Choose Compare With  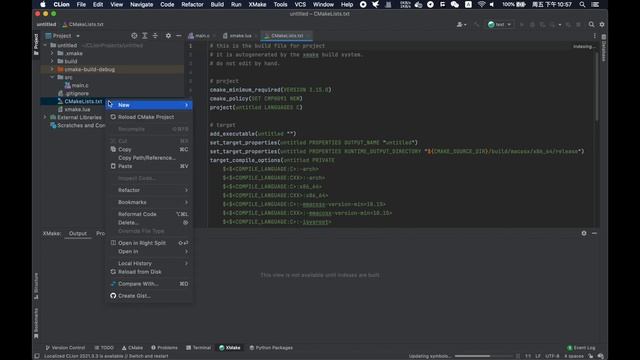[x=149, y=284]
